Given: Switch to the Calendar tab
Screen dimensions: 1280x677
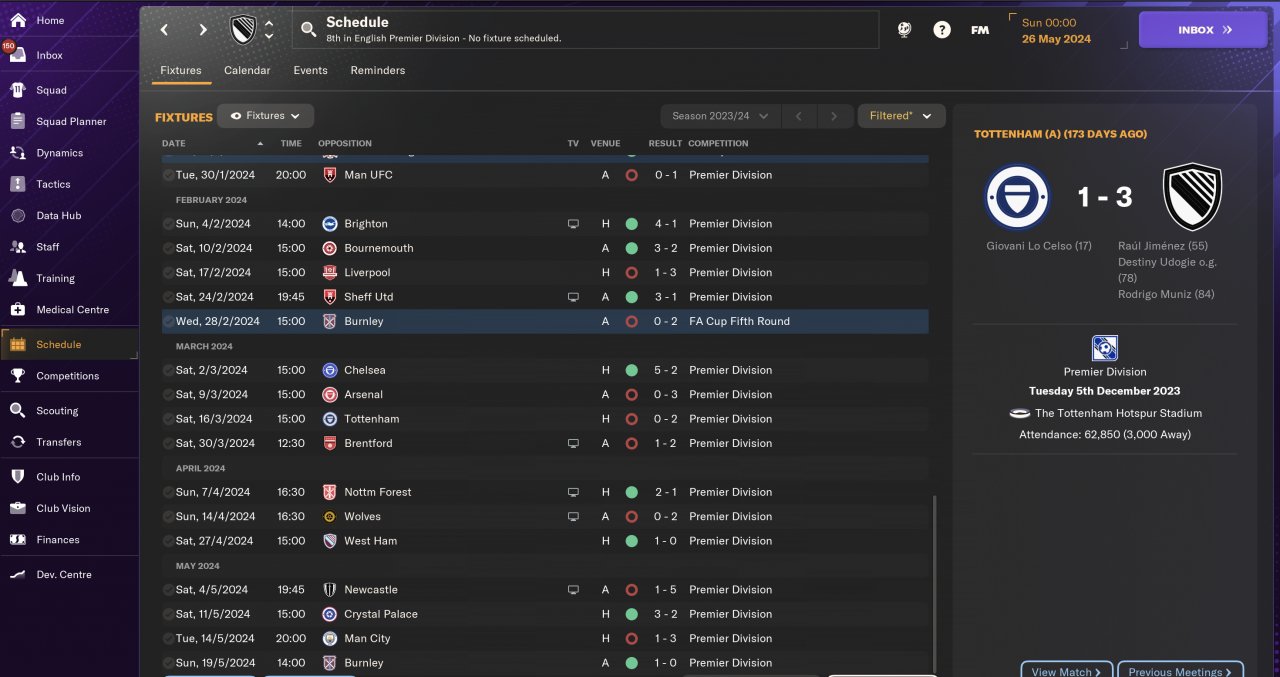Looking at the screenshot, I should pos(247,71).
